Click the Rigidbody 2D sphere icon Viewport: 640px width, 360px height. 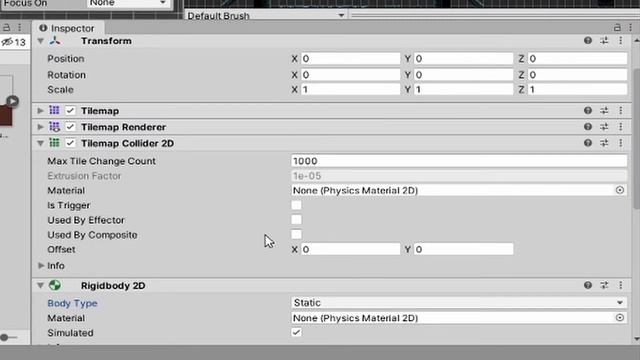[55, 285]
